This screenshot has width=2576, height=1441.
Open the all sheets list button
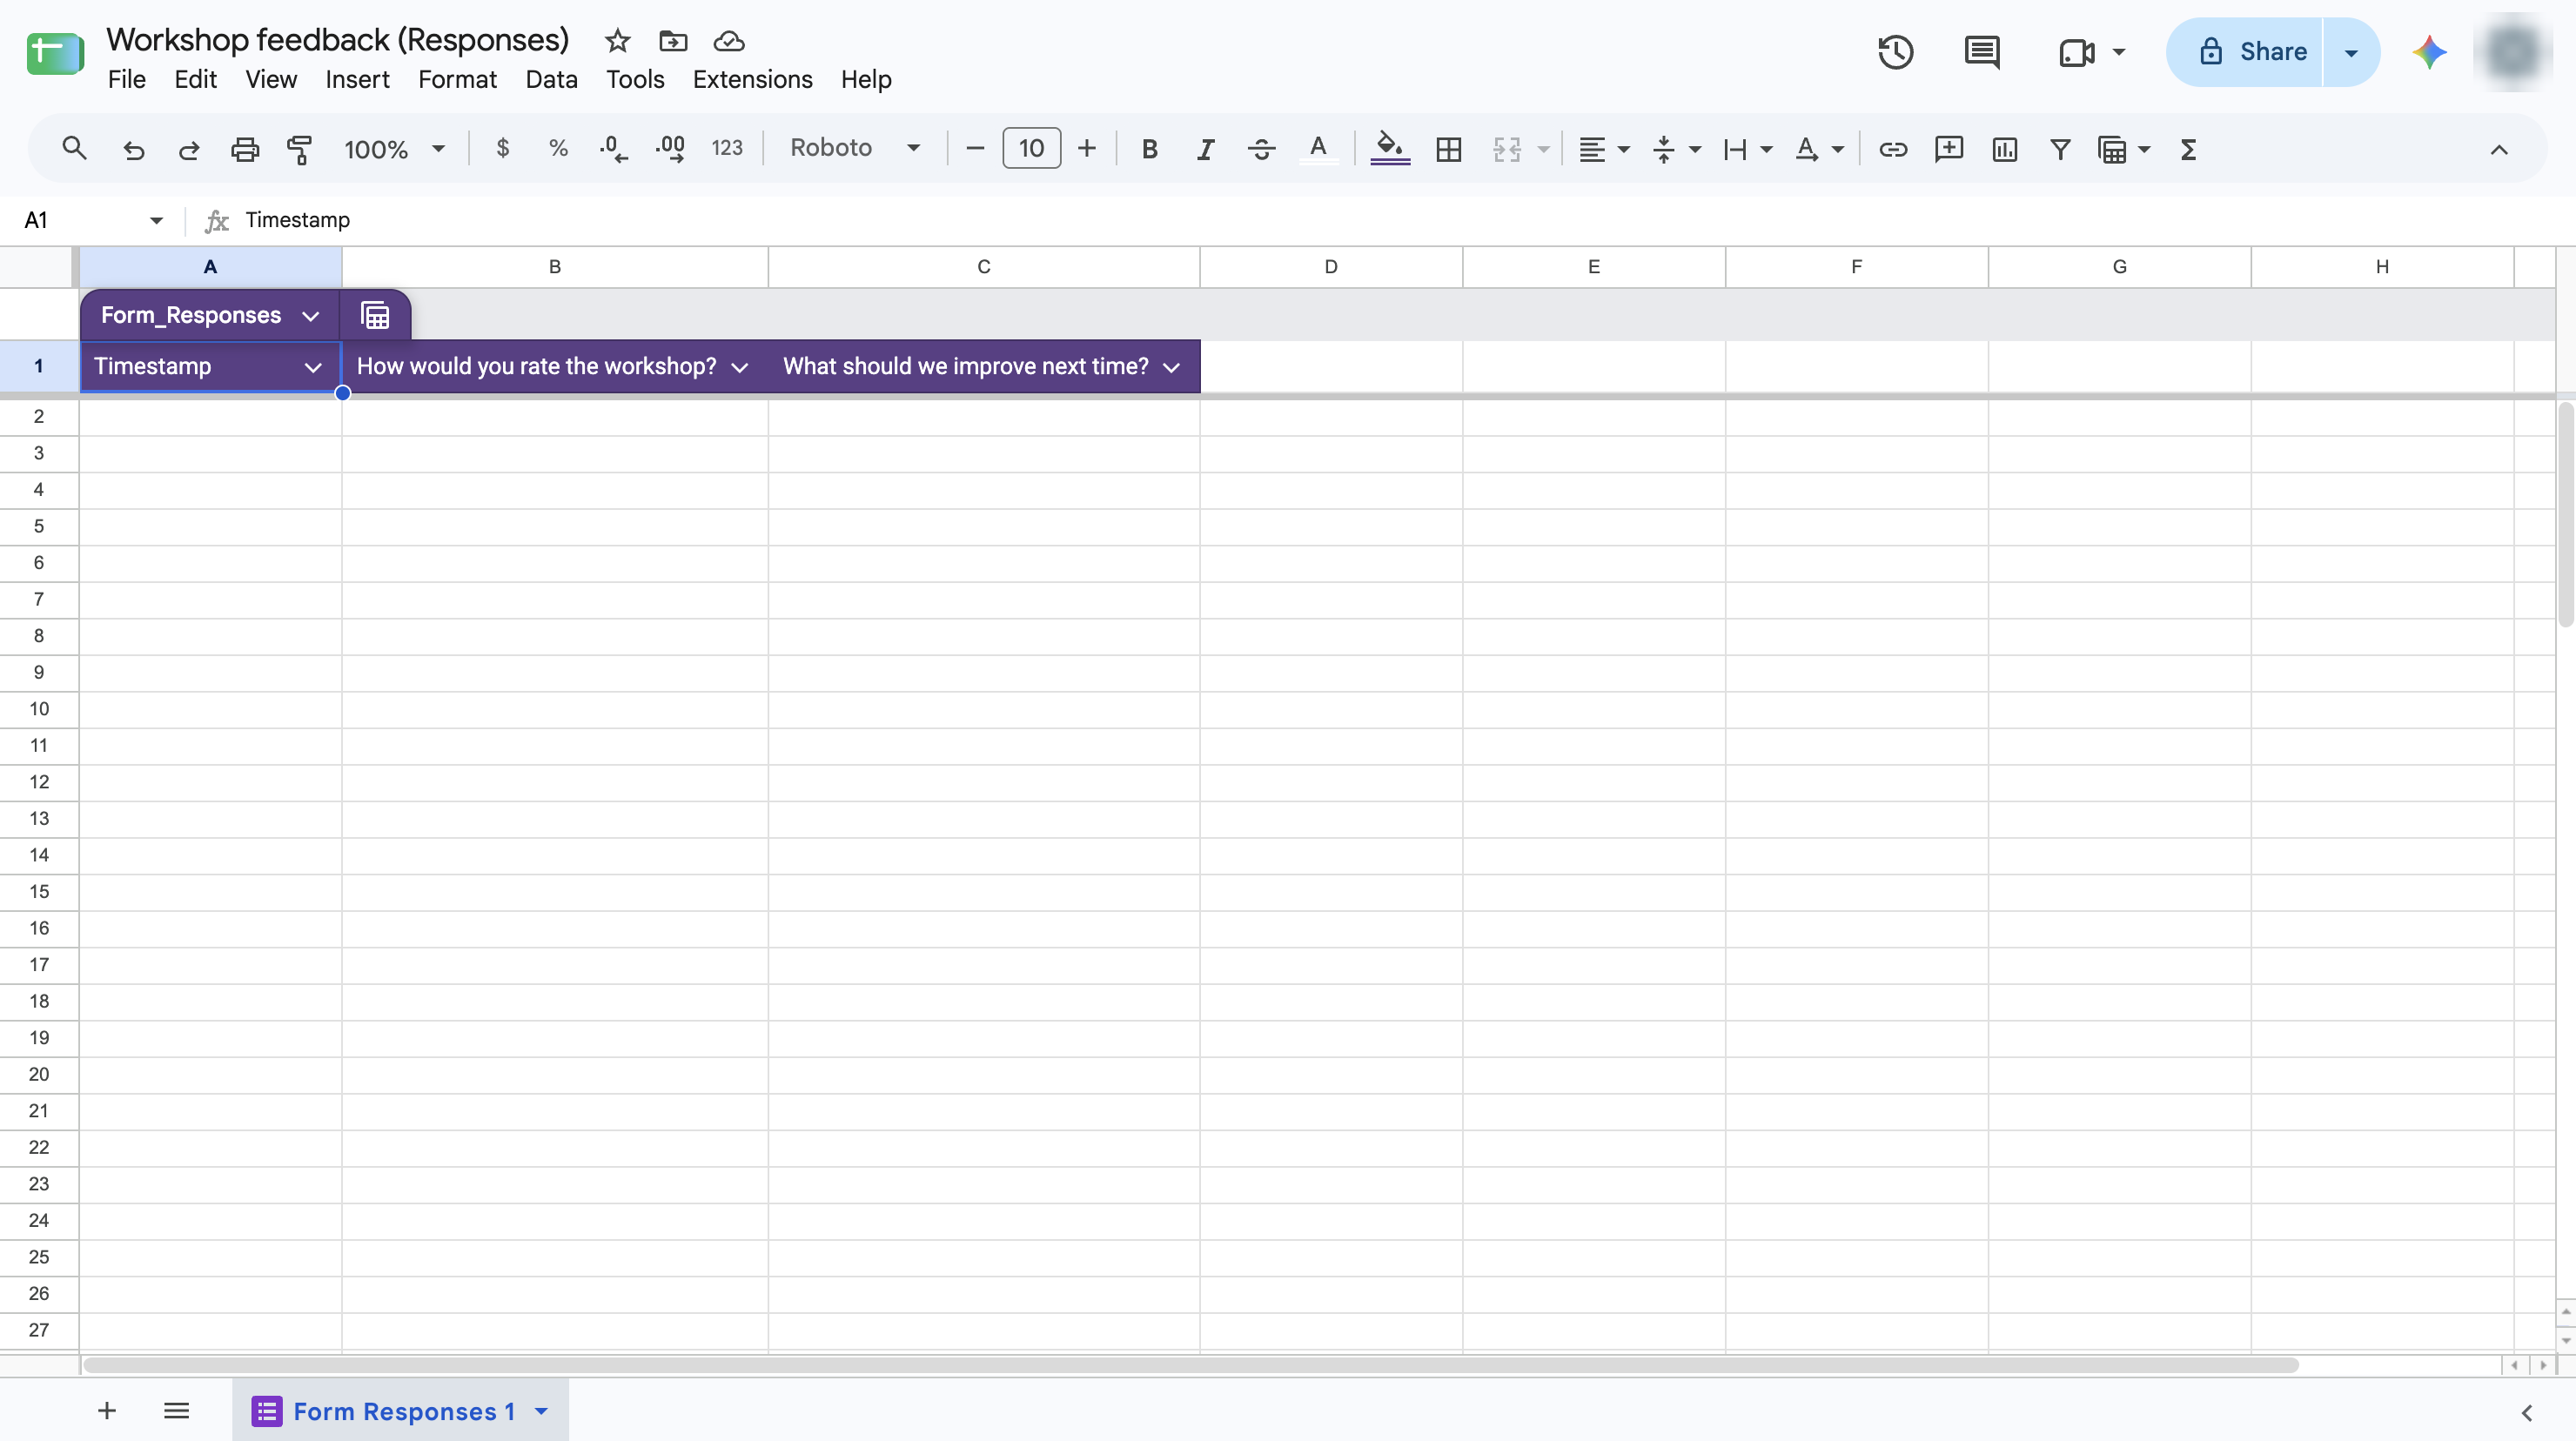(176, 1411)
